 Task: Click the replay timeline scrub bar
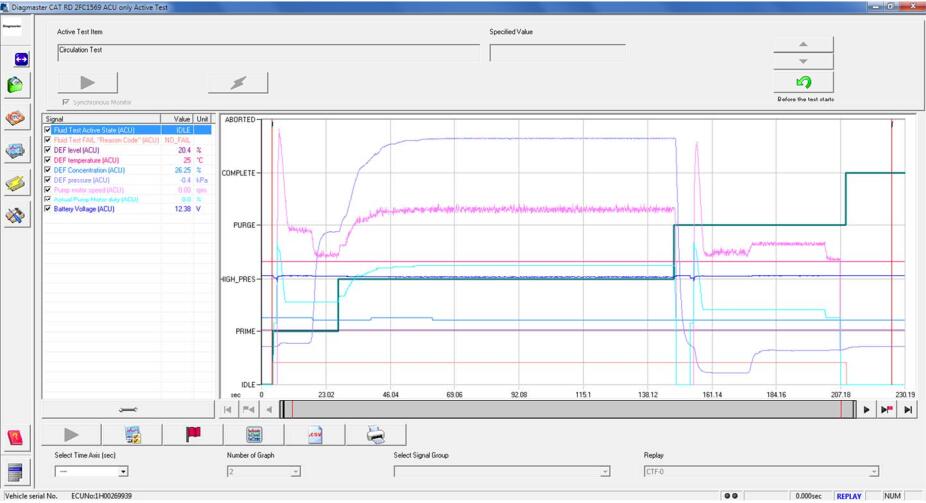567,409
